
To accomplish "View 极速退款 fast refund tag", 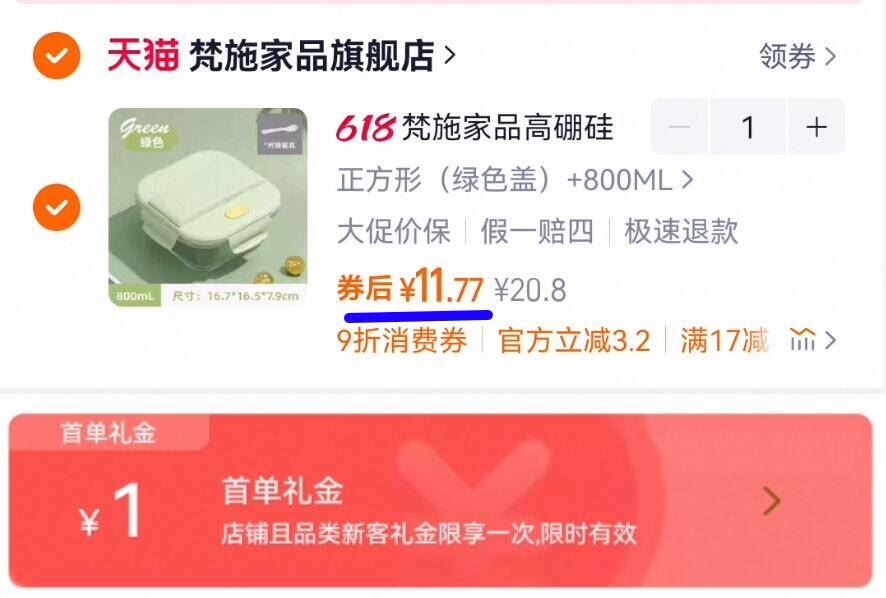I will coord(681,231).
